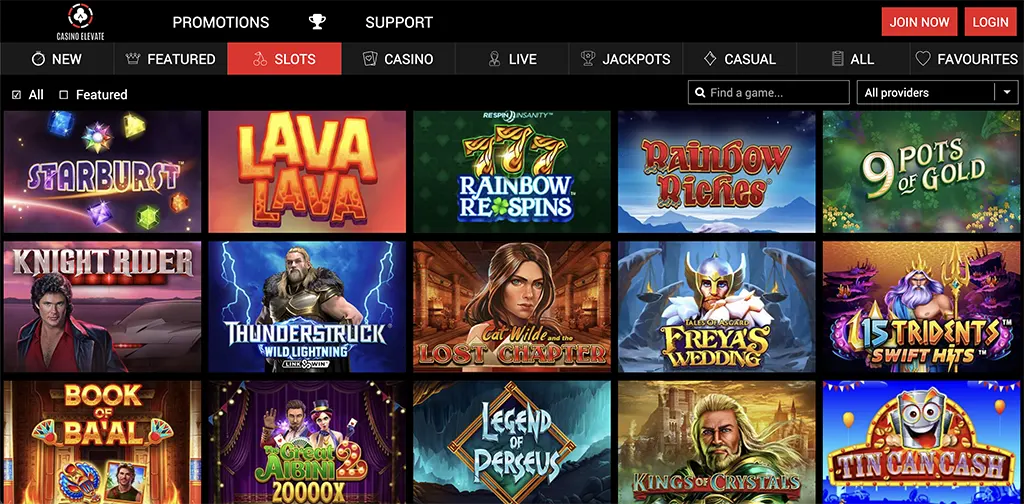Click the magnifier icon in search box

pos(700,93)
